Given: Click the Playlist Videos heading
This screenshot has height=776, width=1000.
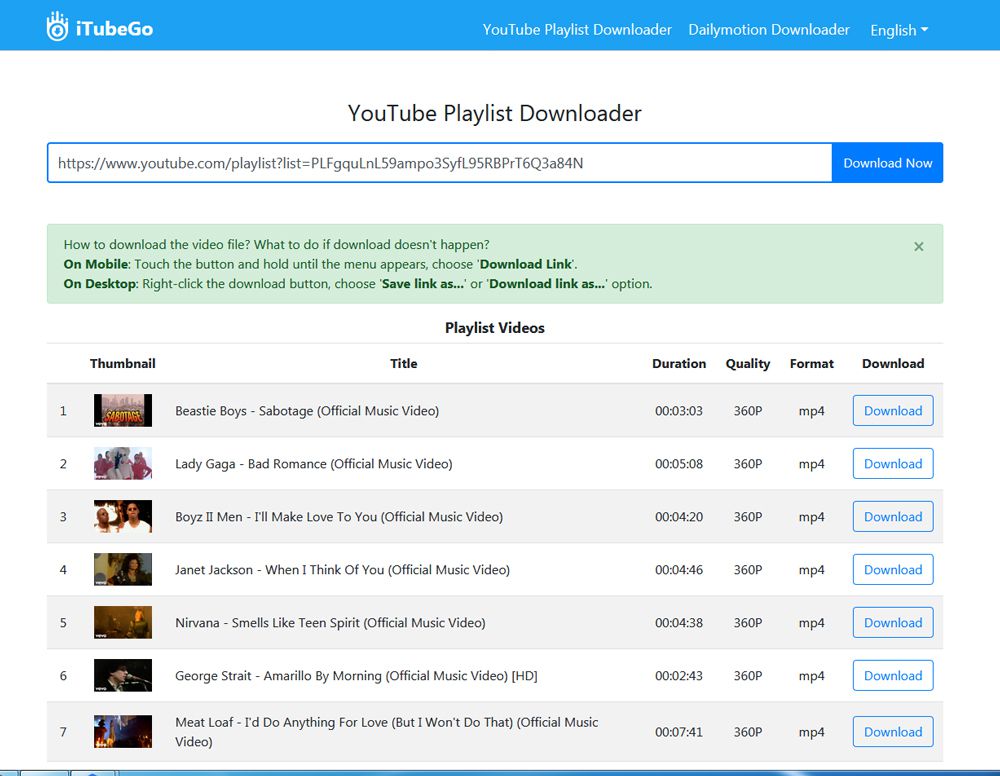Looking at the screenshot, I should [x=495, y=328].
